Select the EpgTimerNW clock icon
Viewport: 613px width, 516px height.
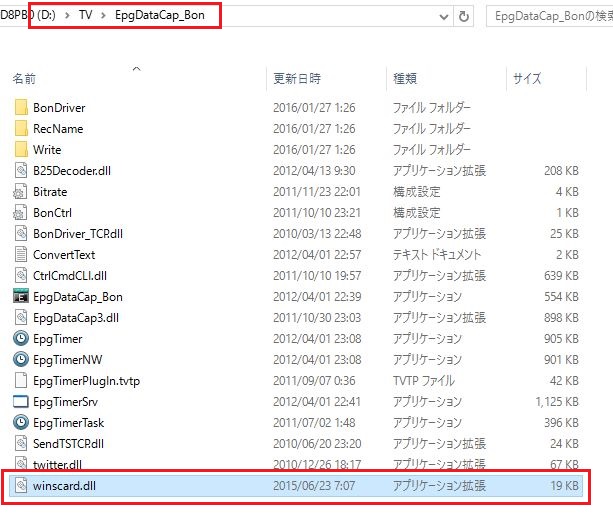[21, 360]
